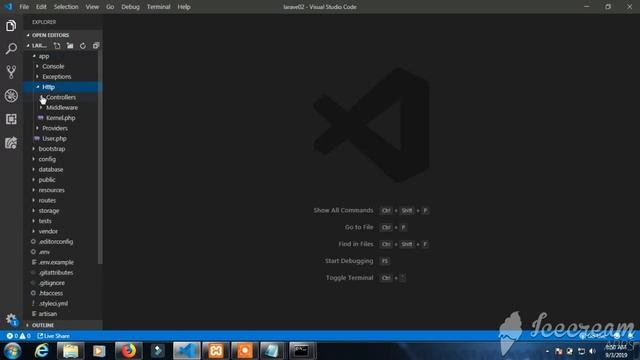This screenshot has height=360, width=640.
Task: Expand the Middleware folder
Action: 62,107
